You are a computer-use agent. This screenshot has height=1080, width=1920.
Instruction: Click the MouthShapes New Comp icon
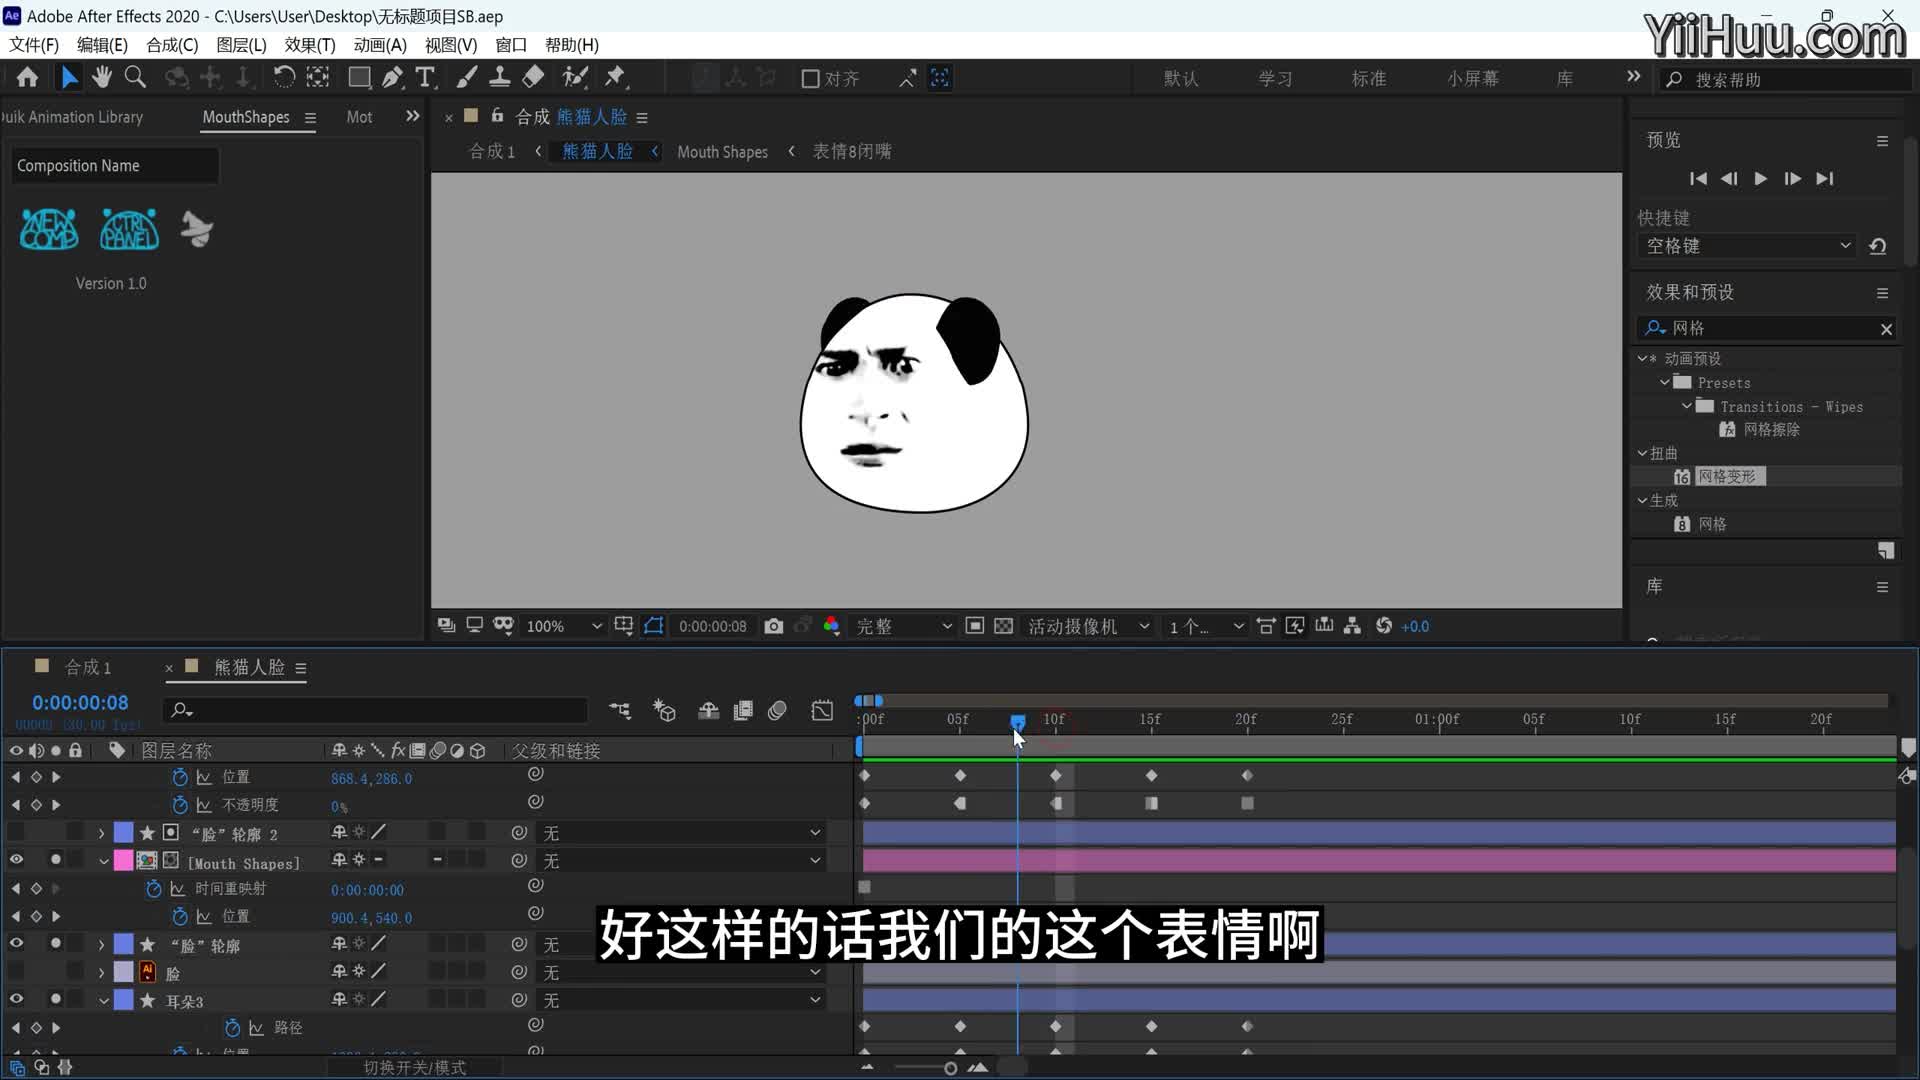49,230
